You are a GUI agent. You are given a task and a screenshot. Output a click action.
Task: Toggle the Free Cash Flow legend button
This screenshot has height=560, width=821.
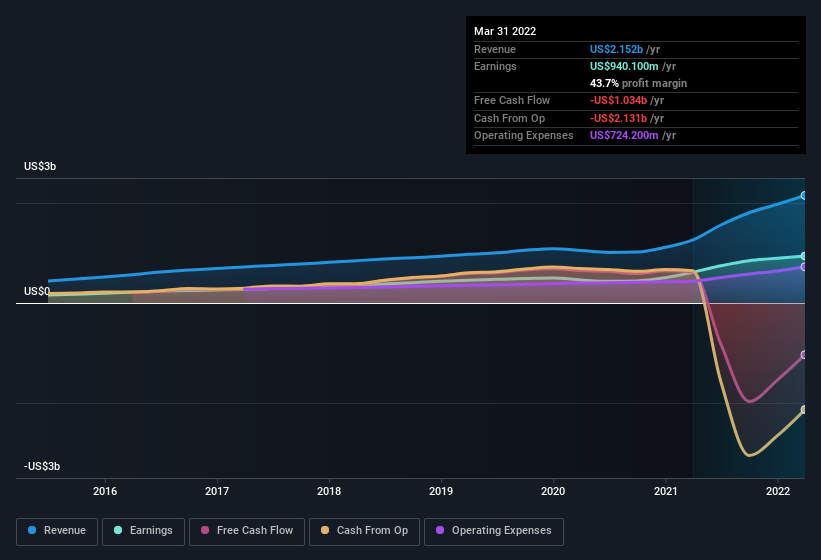coord(247,532)
